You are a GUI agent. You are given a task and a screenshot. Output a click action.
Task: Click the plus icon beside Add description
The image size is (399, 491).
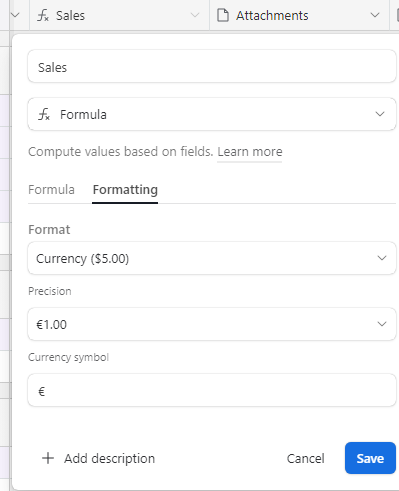point(48,458)
